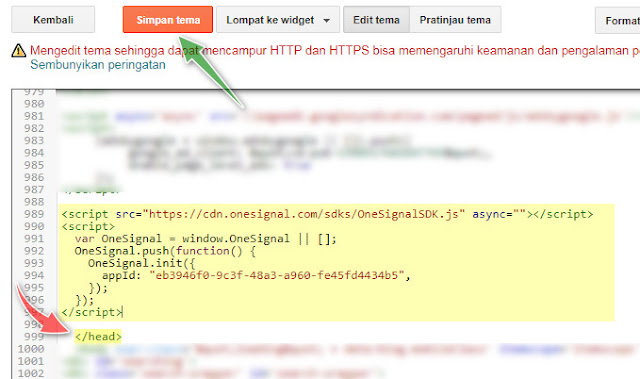The height and width of the screenshot is (379, 640).
Task: Click line number 980 in gutter
Action: [34, 104]
